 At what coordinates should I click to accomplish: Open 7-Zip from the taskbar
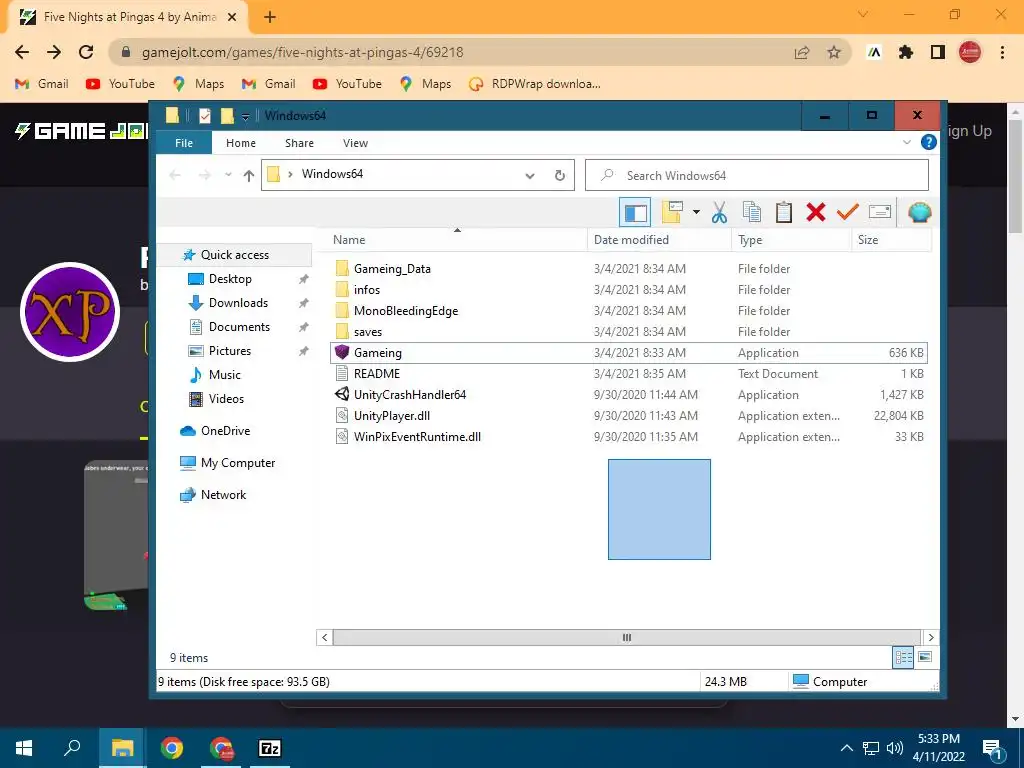(x=270, y=748)
